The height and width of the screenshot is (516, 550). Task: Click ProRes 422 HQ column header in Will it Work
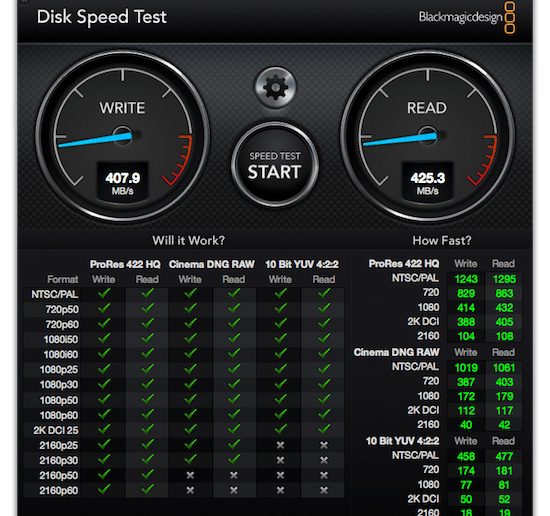pos(125,264)
